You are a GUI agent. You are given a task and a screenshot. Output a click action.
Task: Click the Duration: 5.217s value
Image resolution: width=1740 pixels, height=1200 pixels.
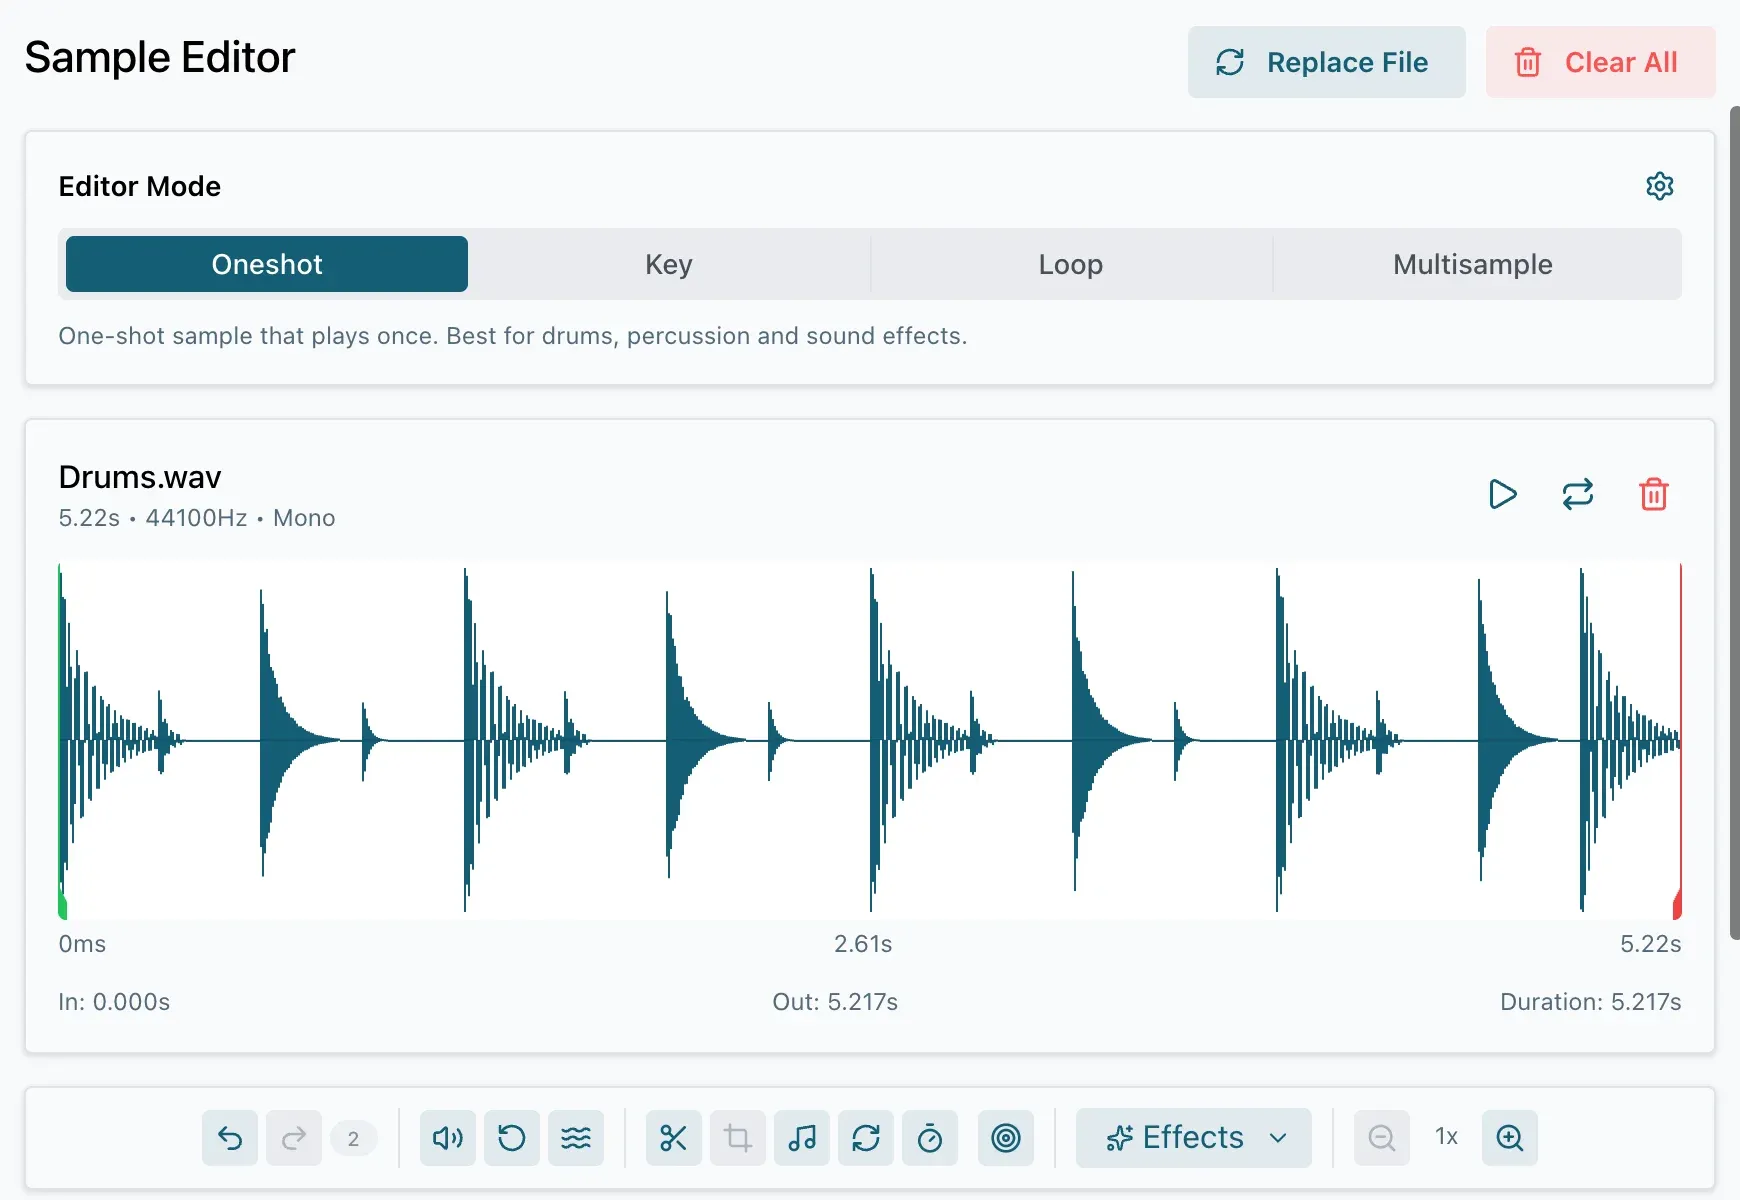(x=1591, y=1002)
